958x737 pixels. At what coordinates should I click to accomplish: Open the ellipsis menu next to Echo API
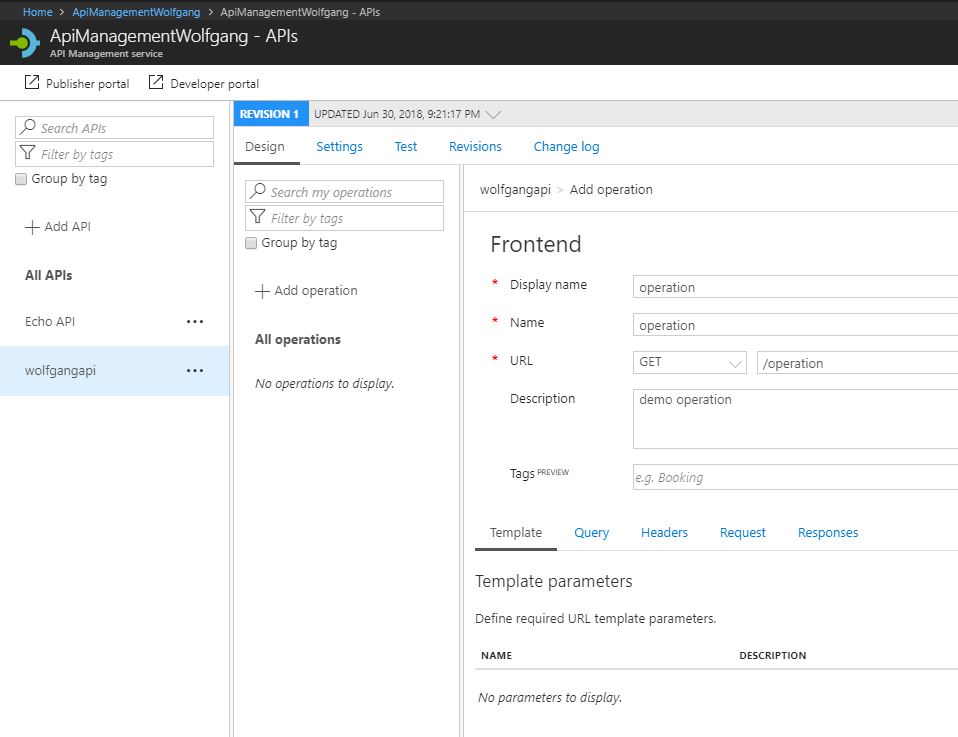[x=195, y=320]
